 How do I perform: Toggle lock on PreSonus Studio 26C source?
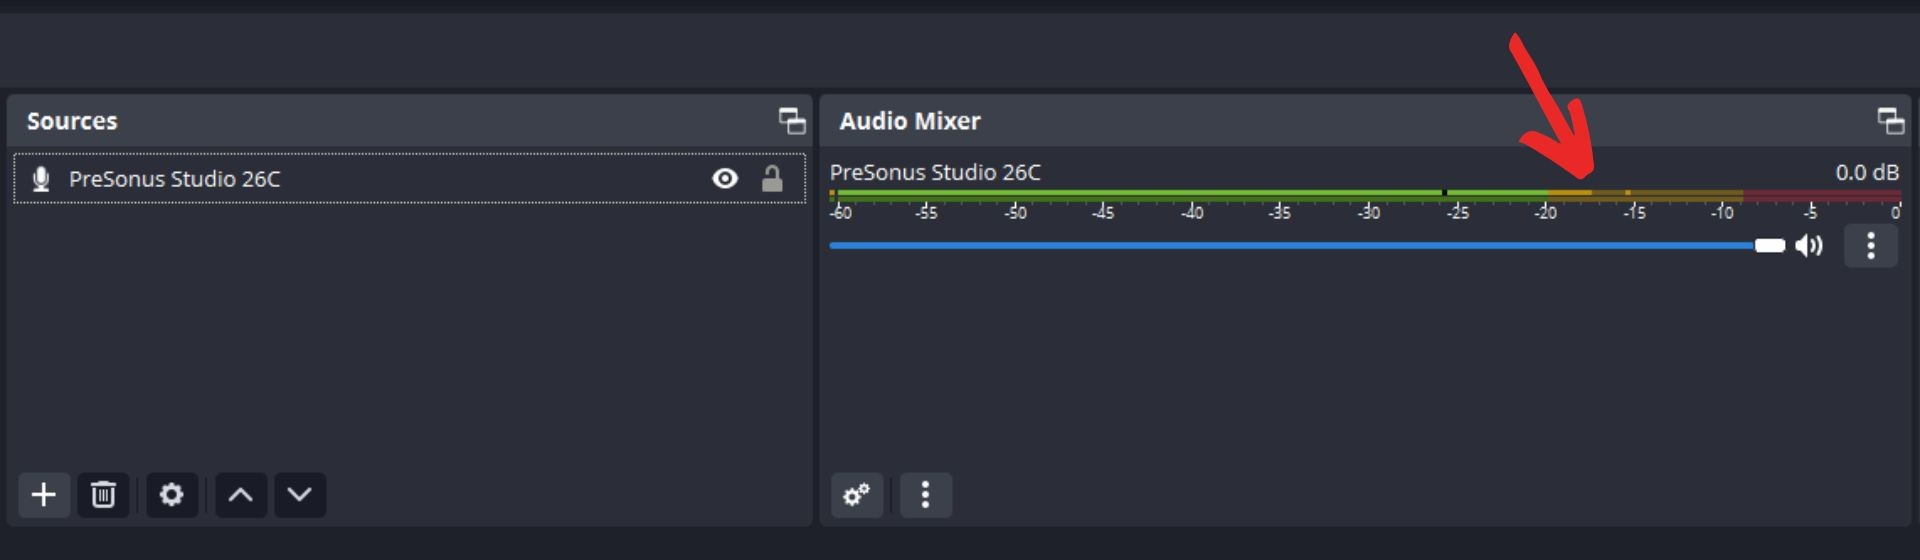click(772, 179)
